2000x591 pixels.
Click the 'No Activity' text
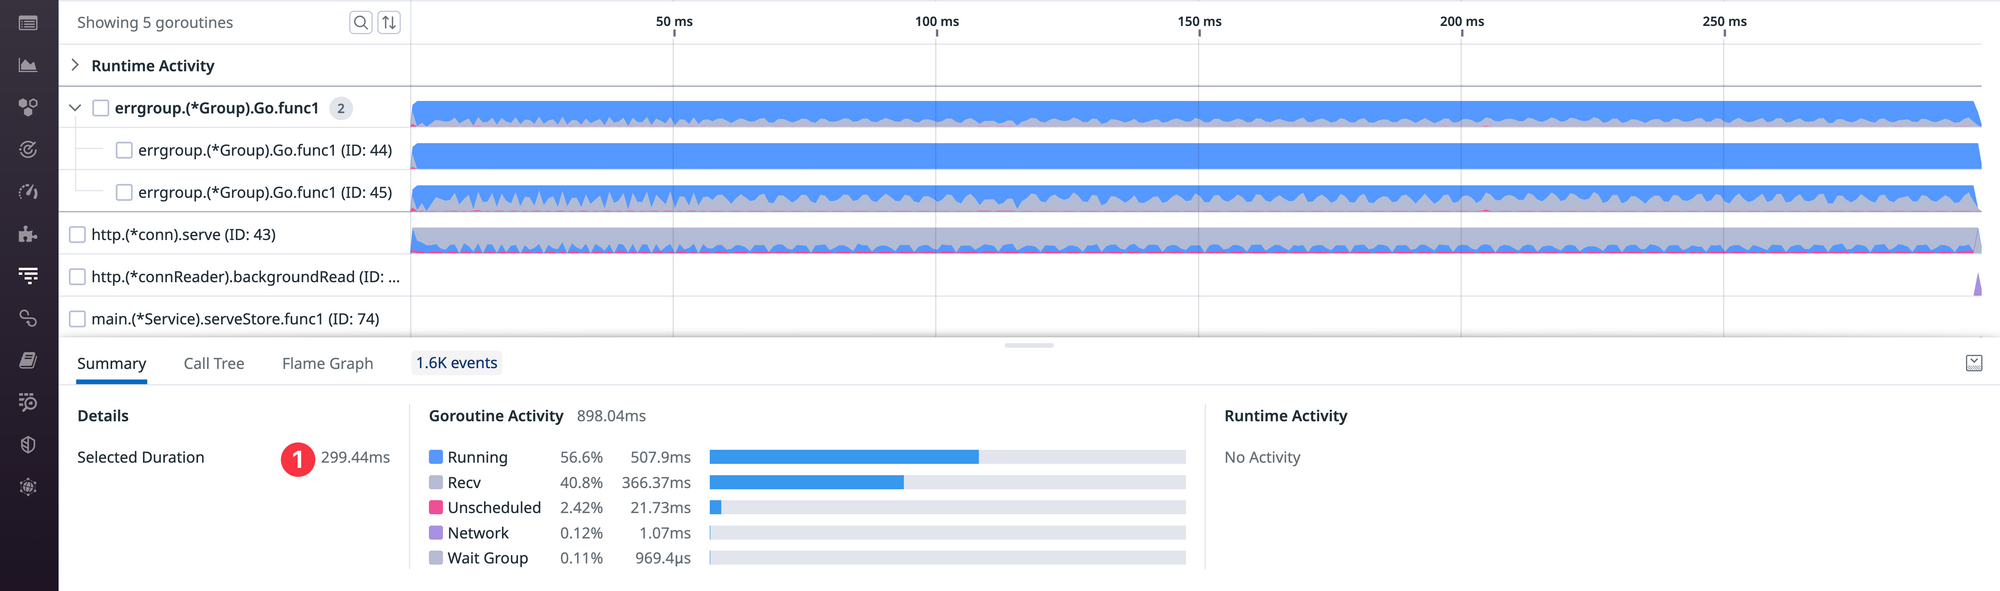pos(1262,457)
